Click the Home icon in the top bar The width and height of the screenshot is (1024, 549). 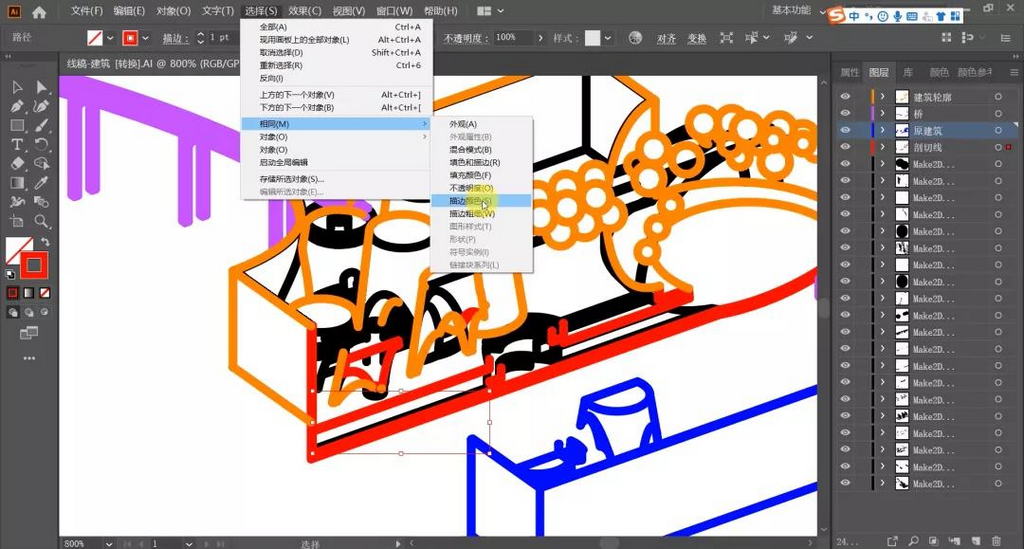pyautogui.click(x=39, y=12)
